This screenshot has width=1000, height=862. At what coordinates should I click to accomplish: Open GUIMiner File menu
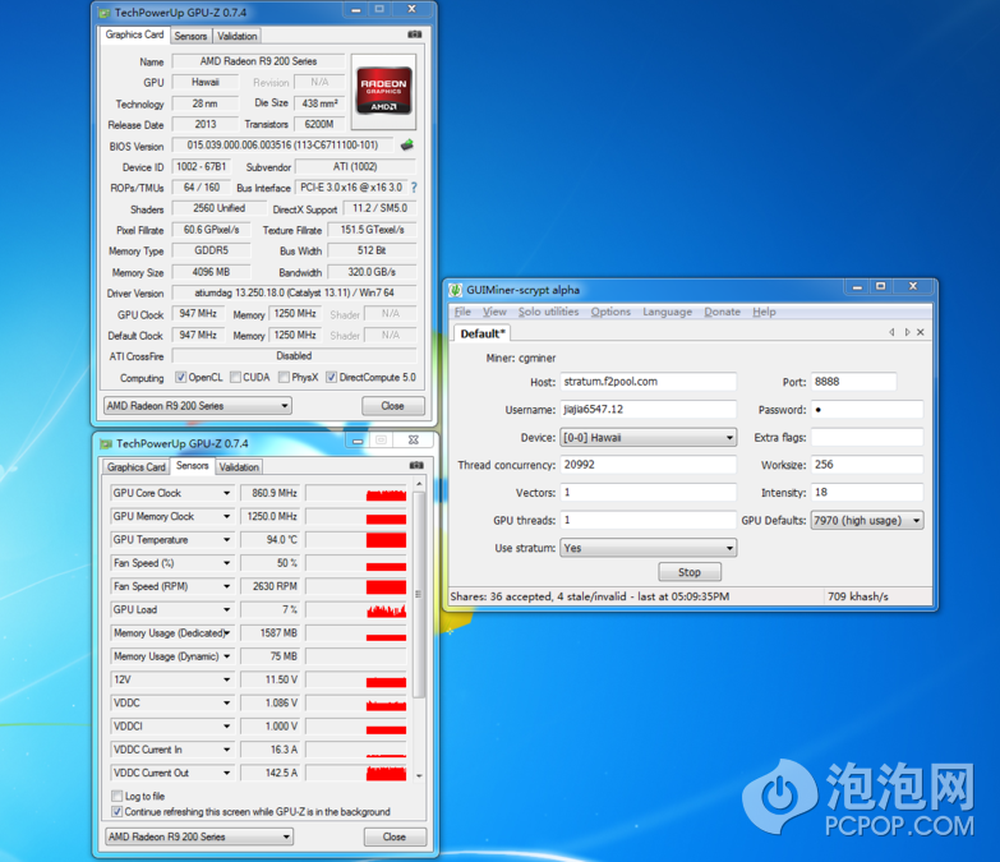pyautogui.click(x=462, y=312)
